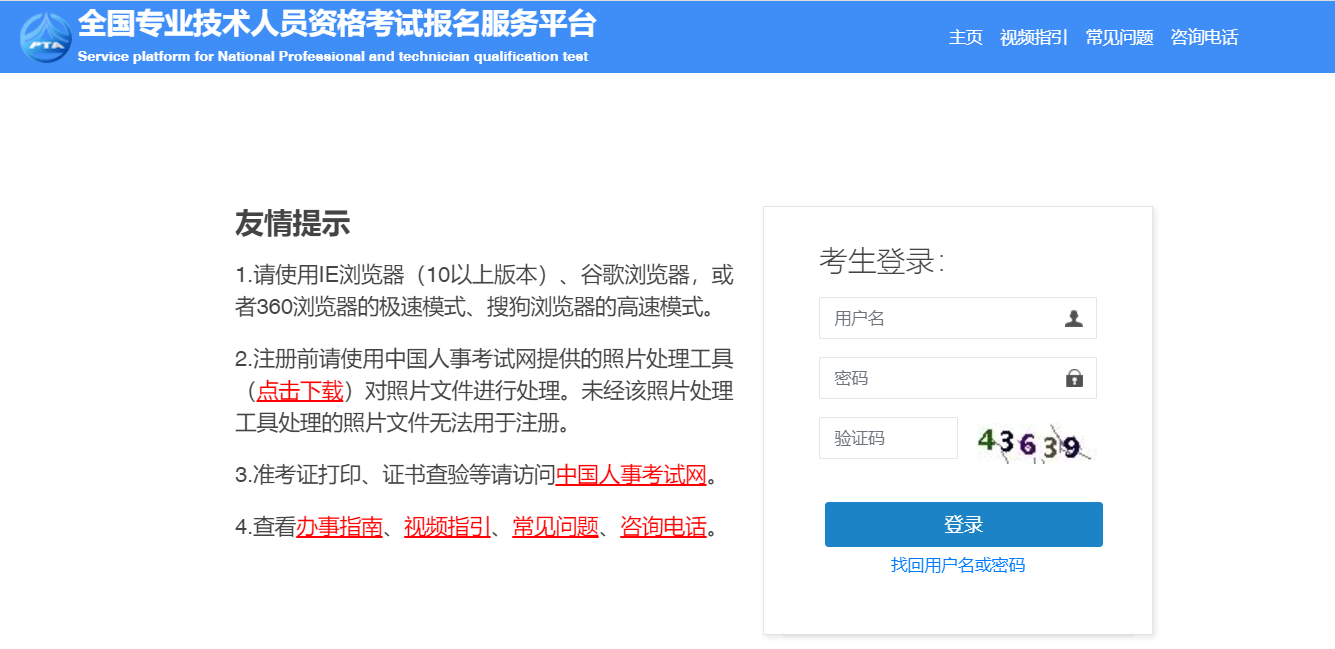Click the person icon in username field
The image size is (1335, 649).
click(x=1075, y=317)
